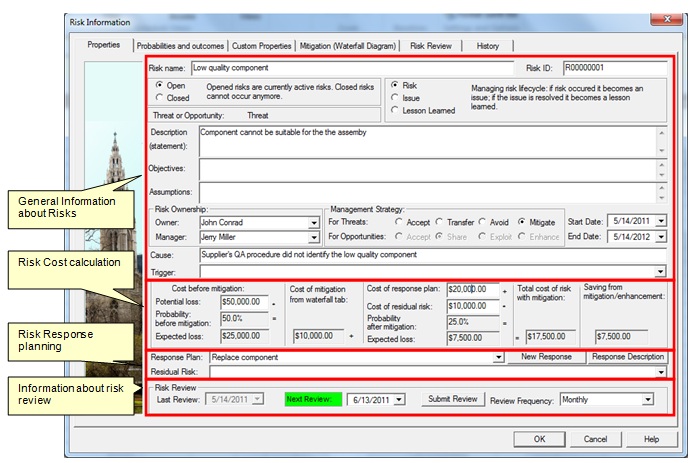This screenshot has height=463, width=691.
Task: Click the Probability after mitigation field
Action: pyautogui.click(x=473, y=322)
